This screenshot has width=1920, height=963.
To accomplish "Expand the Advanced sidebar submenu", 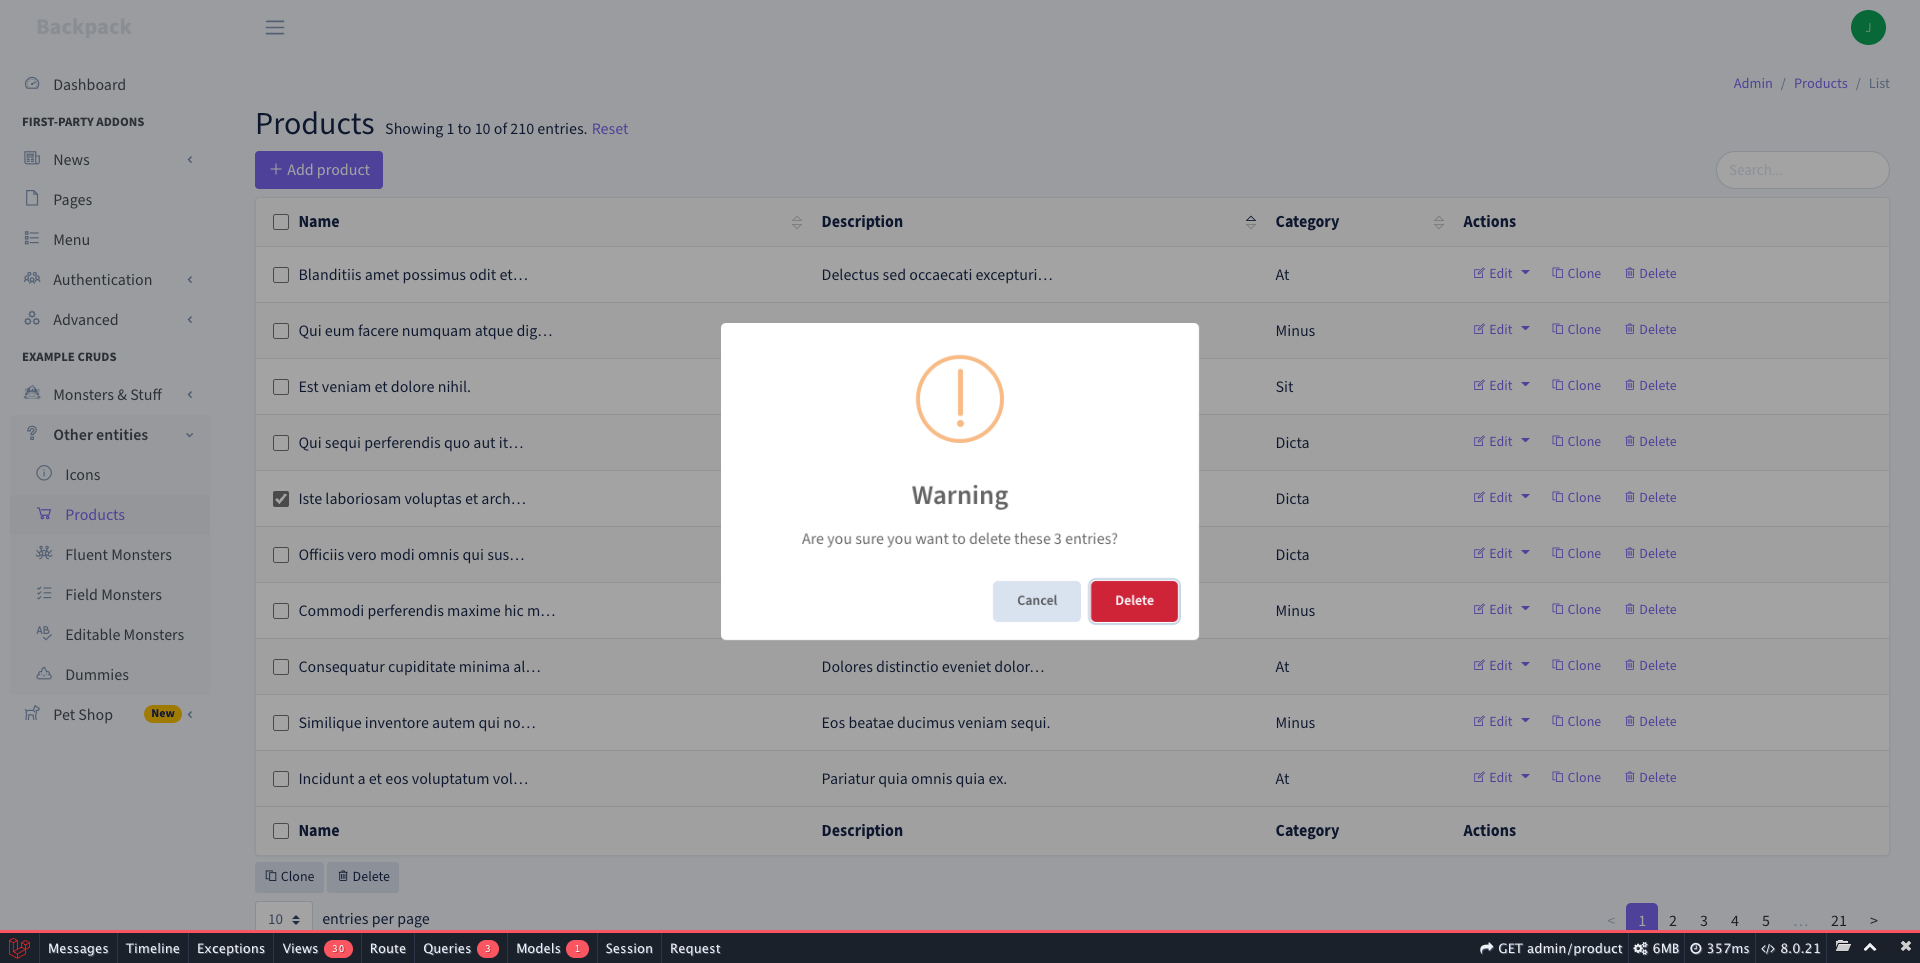I will [190, 319].
